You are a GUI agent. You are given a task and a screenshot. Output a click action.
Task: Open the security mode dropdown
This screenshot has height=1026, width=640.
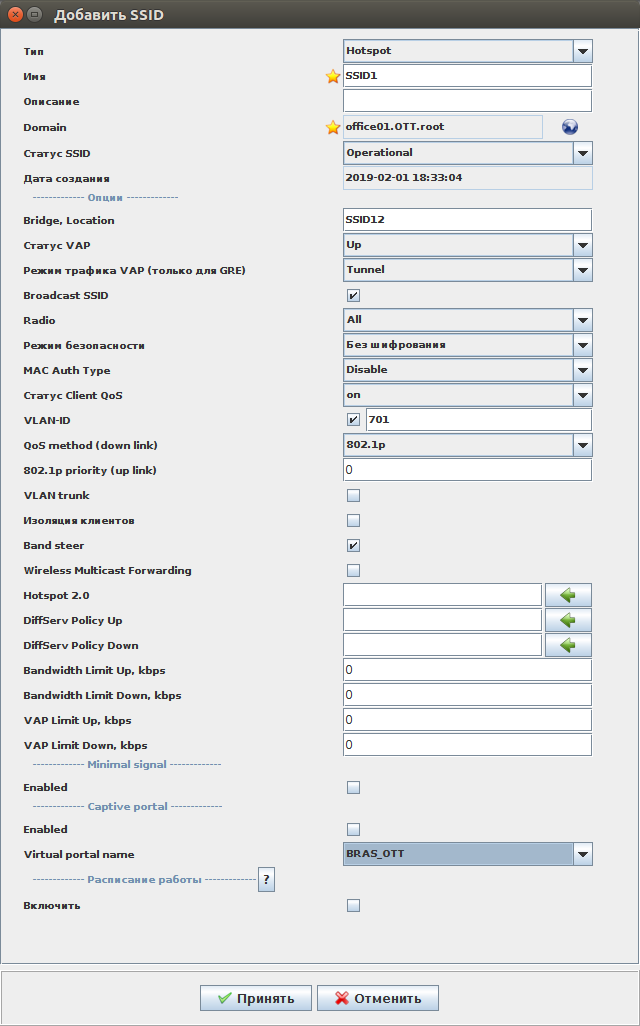tap(582, 345)
